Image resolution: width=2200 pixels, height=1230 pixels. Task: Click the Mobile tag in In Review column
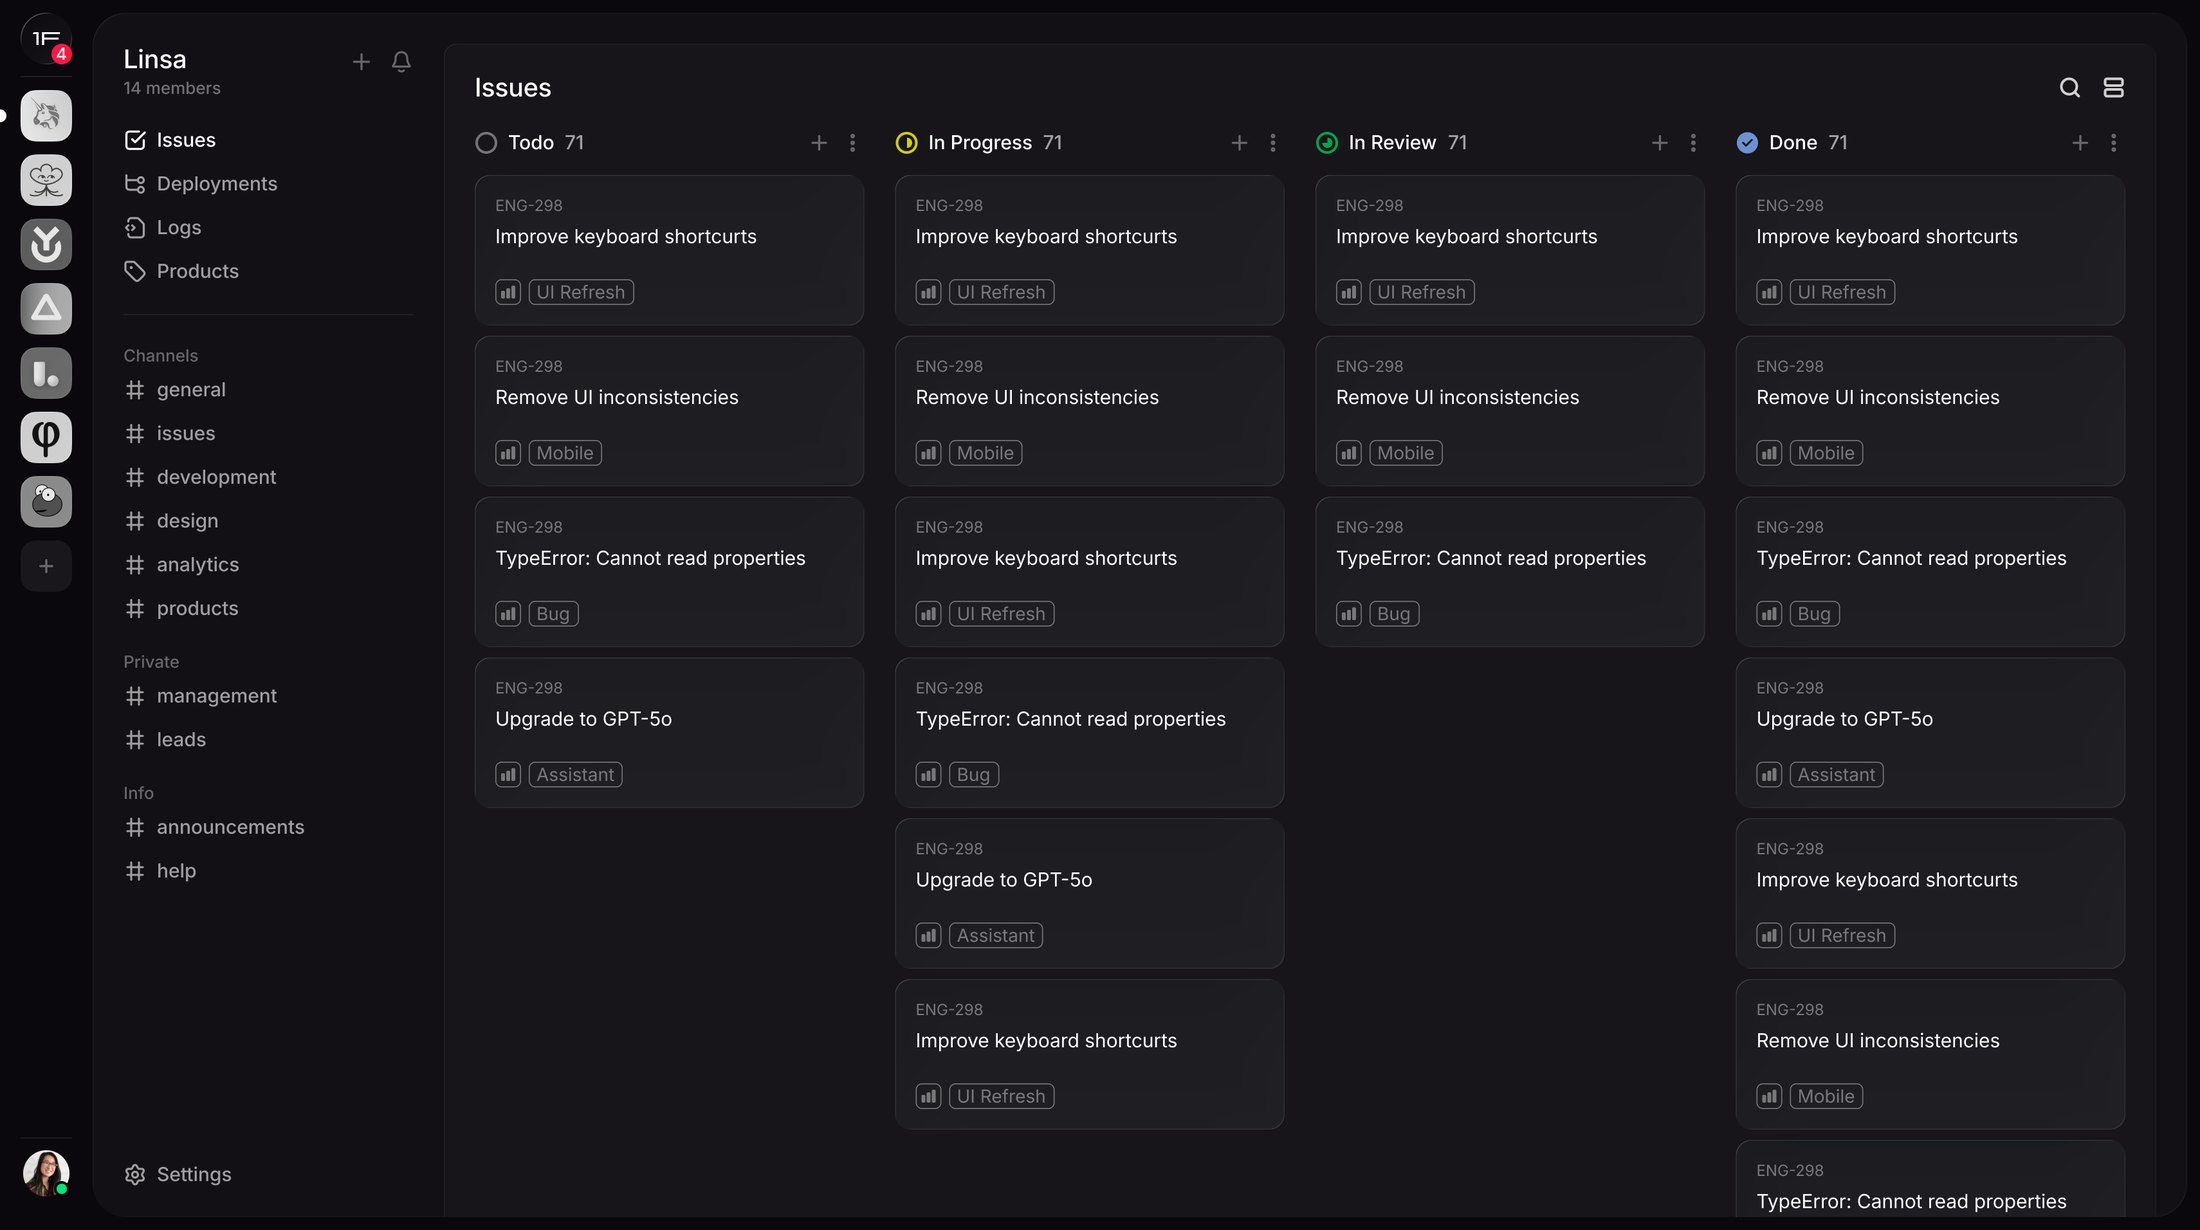click(x=1406, y=453)
